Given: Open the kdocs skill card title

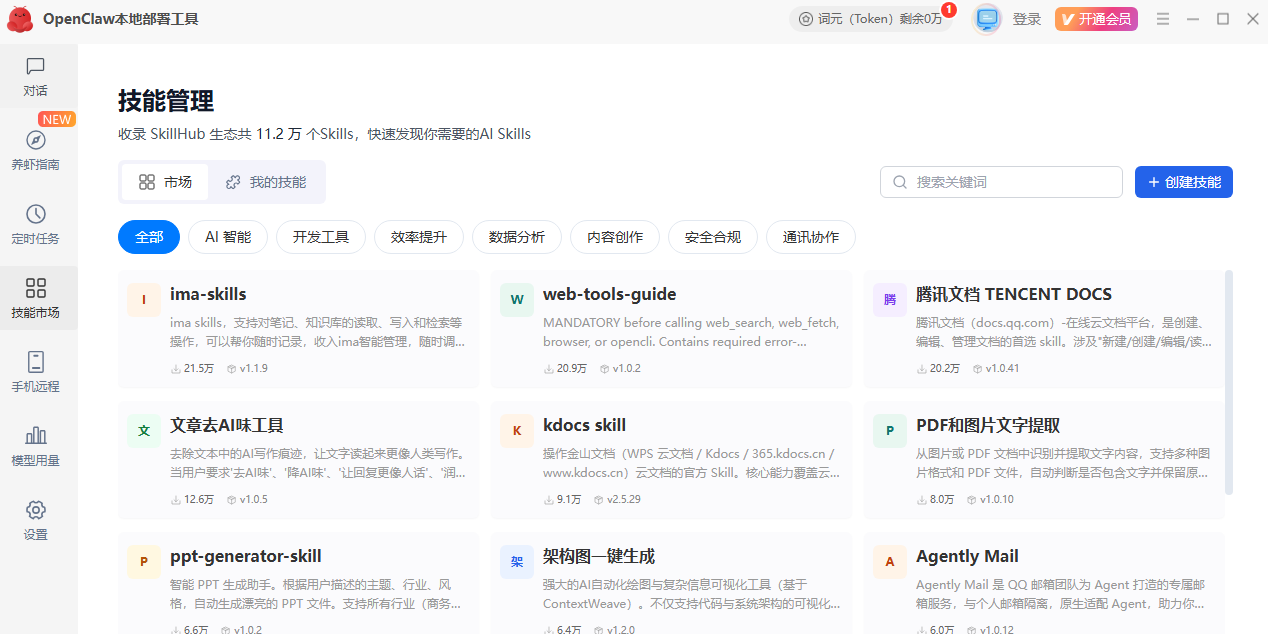Looking at the screenshot, I should (x=584, y=425).
